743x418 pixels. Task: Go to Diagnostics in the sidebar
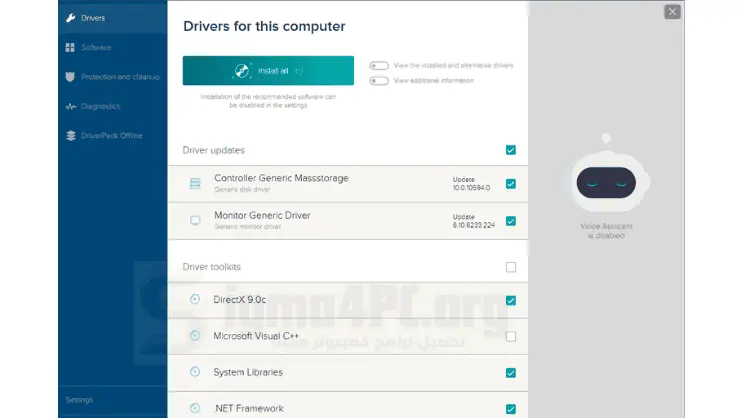(x=101, y=106)
